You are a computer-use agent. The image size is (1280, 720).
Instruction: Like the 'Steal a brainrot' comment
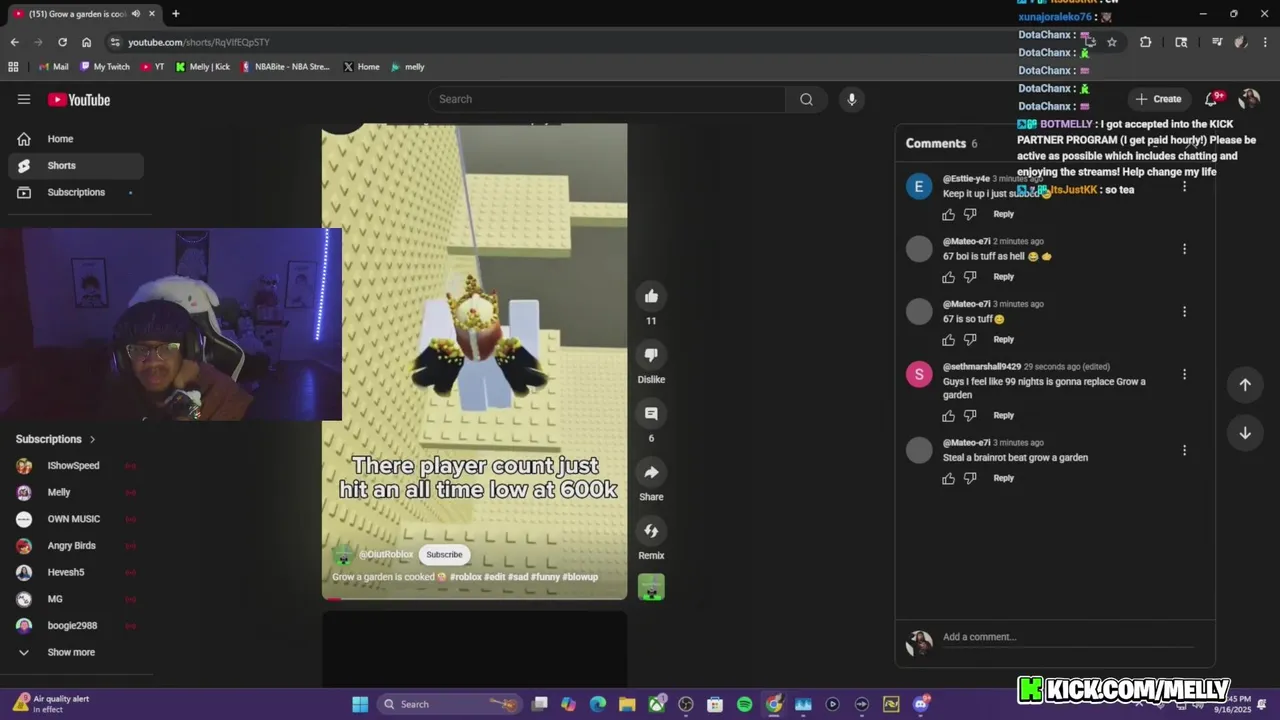pos(948,479)
